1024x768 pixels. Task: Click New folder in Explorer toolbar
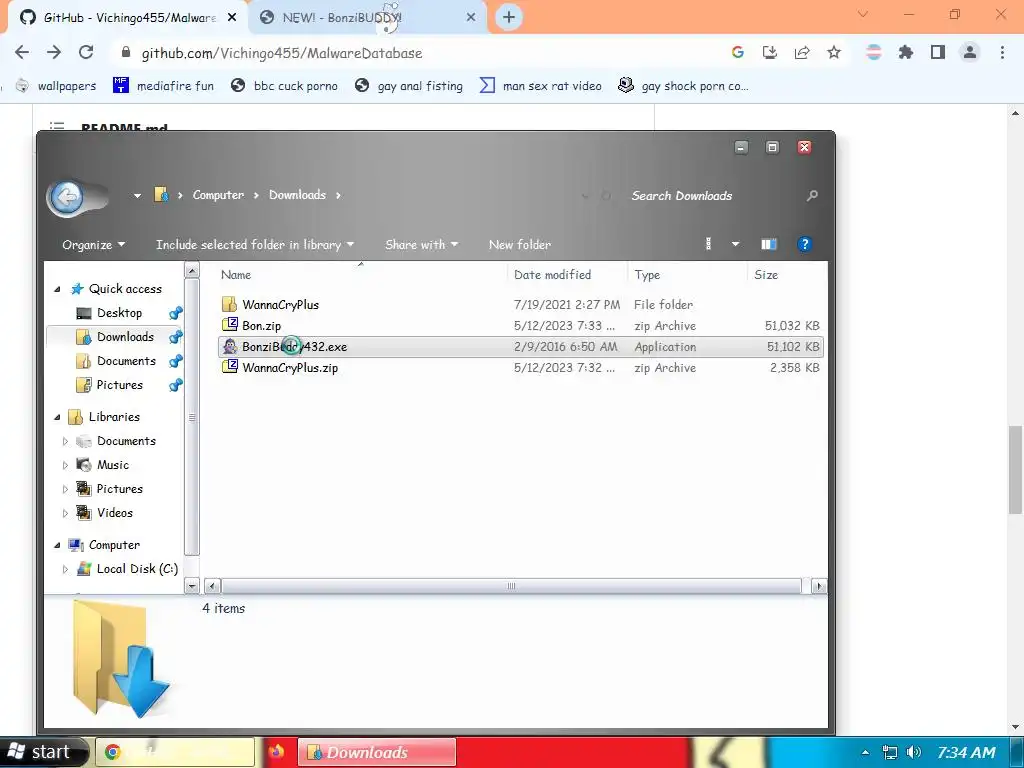(520, 245)
